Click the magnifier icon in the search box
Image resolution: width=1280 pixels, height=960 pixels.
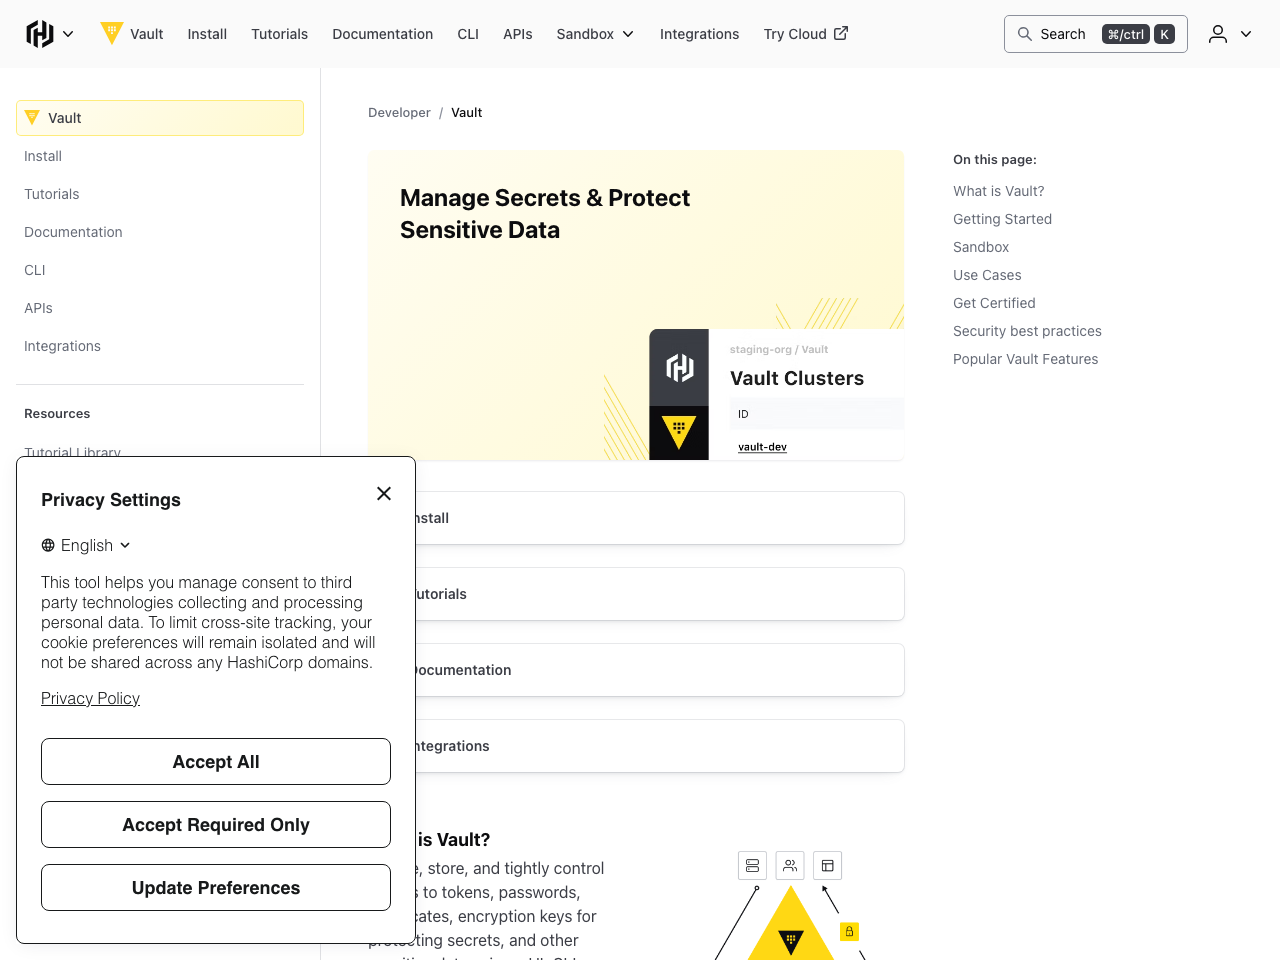[x=1025, y=34]
